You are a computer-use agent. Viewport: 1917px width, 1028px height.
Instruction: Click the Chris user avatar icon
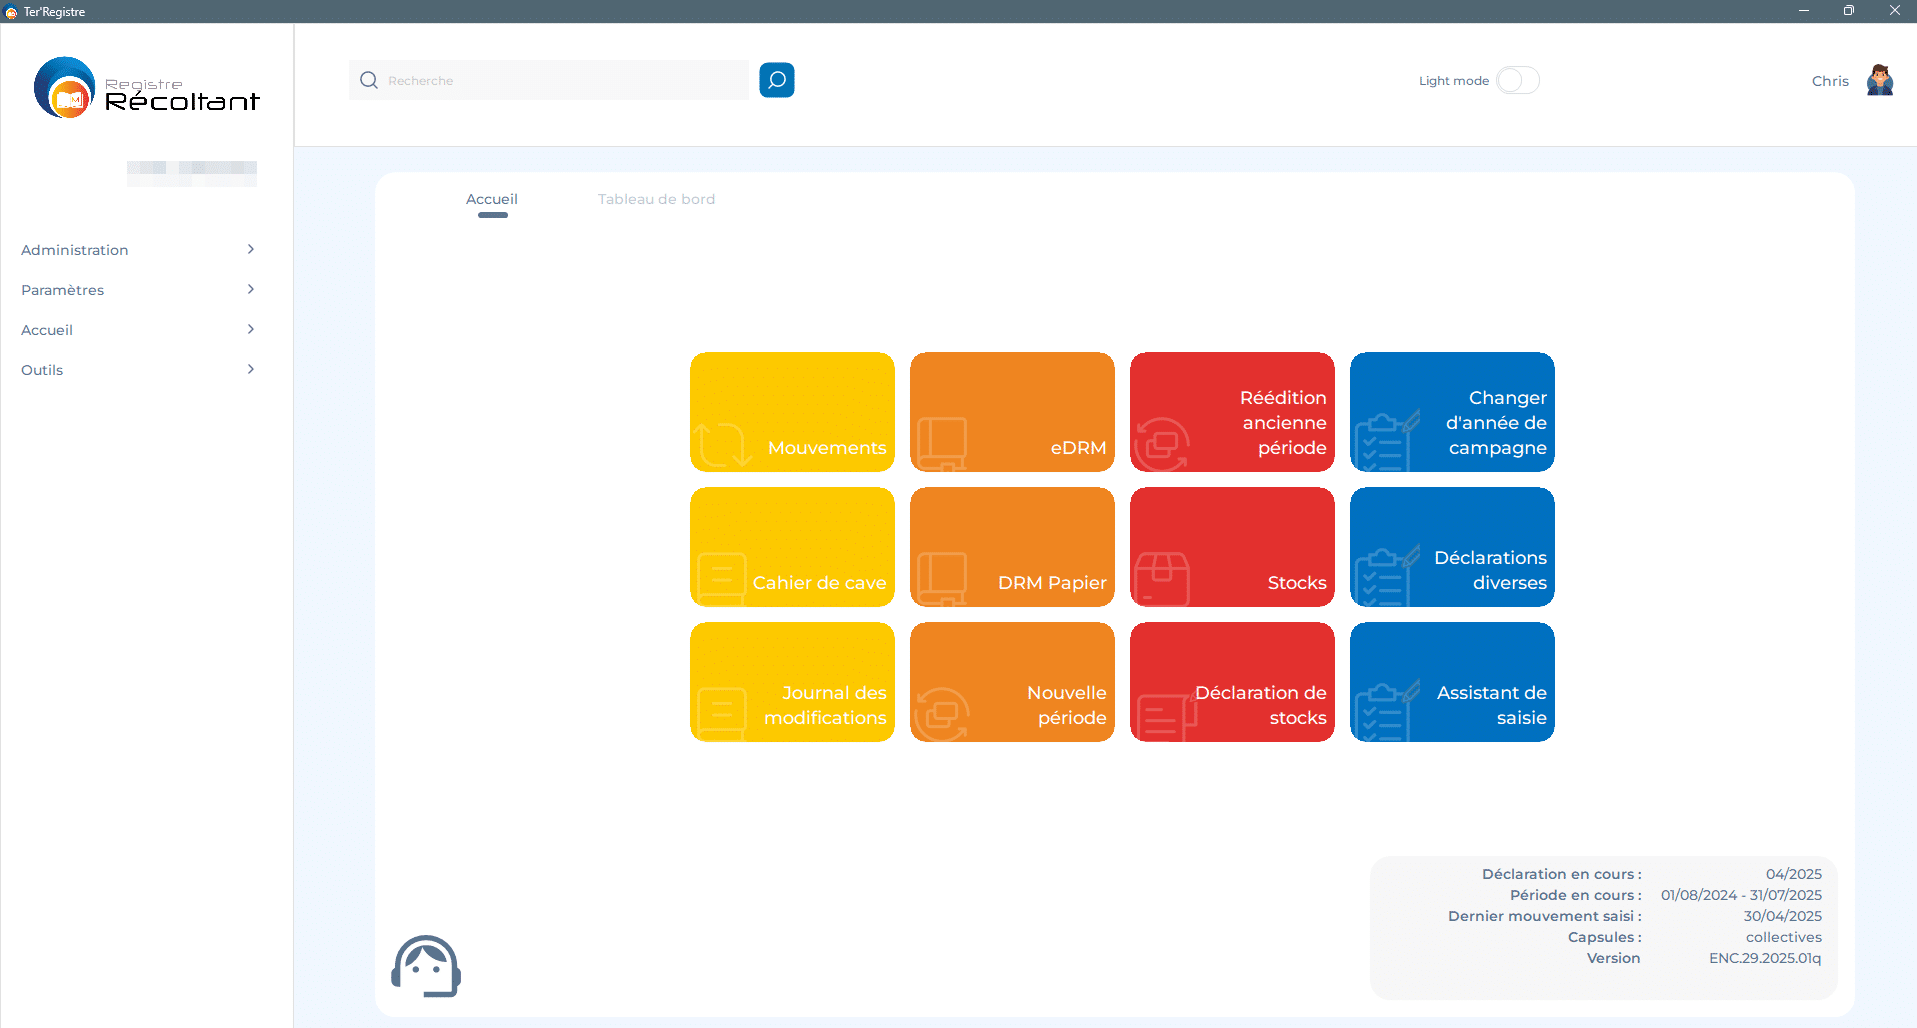[1879, 80]
